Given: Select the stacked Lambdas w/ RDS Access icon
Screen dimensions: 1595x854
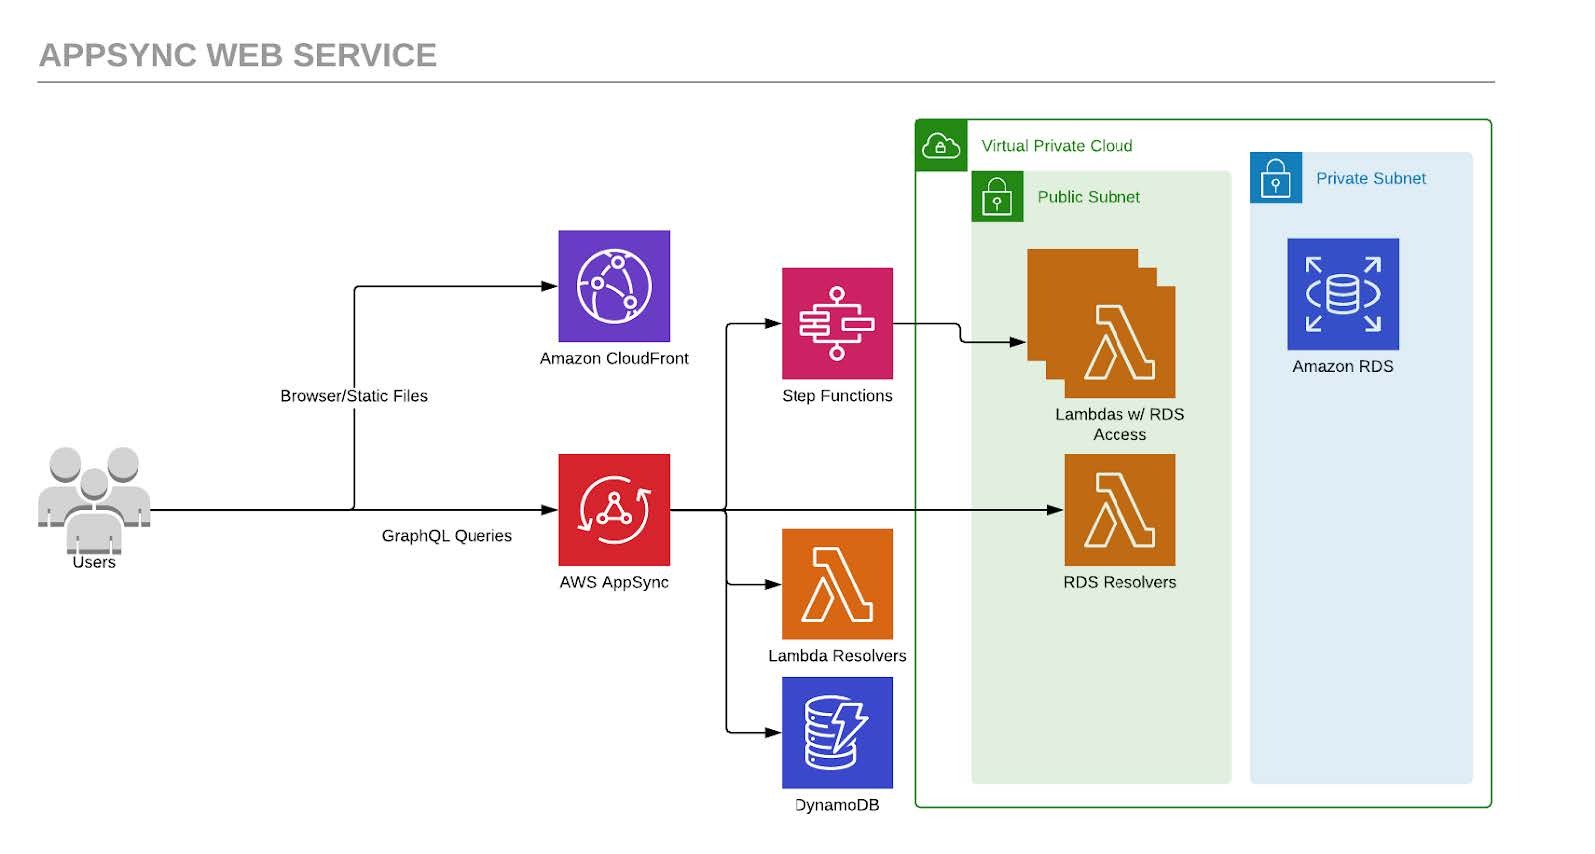Looking at the screenshot, I should tap(1101, 323).
